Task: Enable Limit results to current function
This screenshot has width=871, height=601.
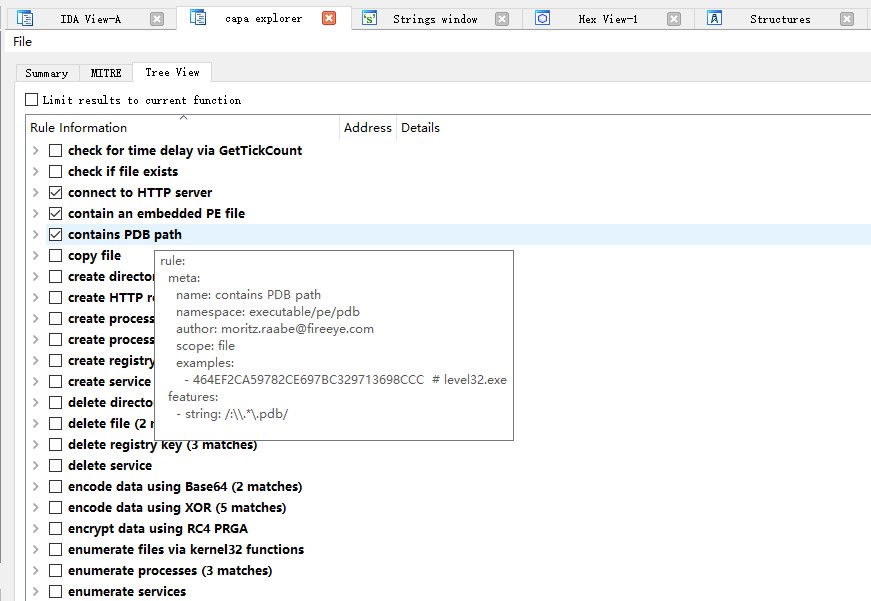Action: [x=32, y=100]
